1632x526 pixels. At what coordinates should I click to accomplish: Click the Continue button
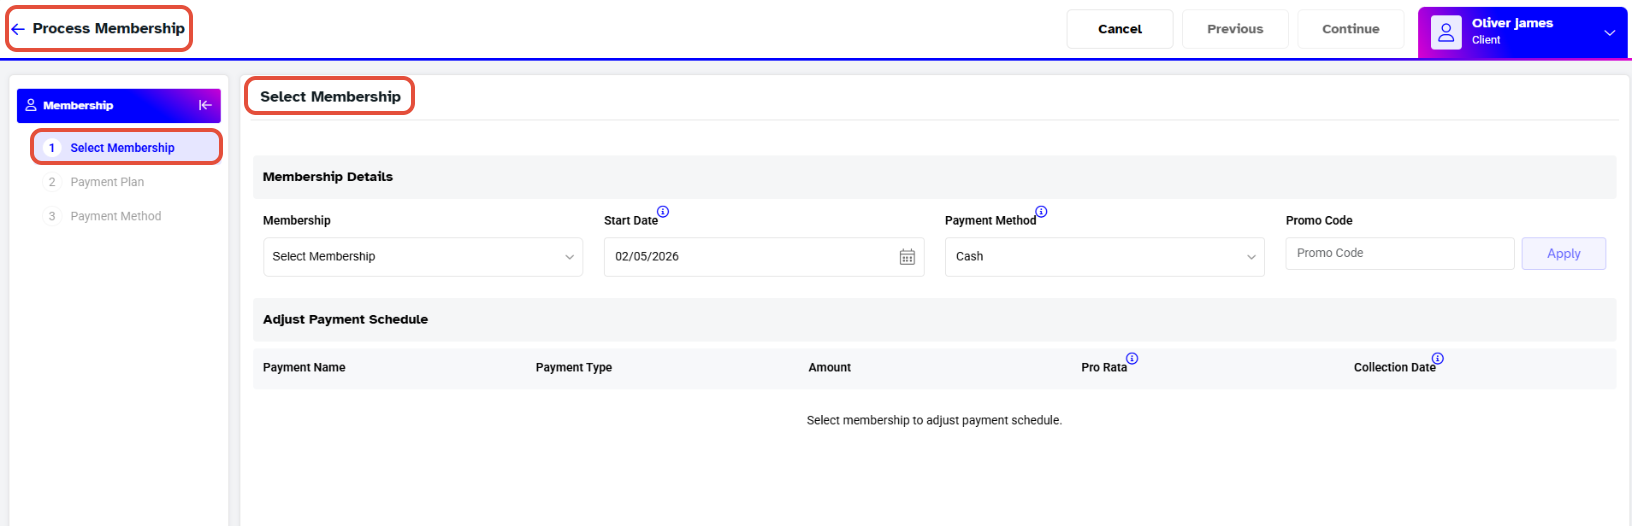coord(1351,29)
